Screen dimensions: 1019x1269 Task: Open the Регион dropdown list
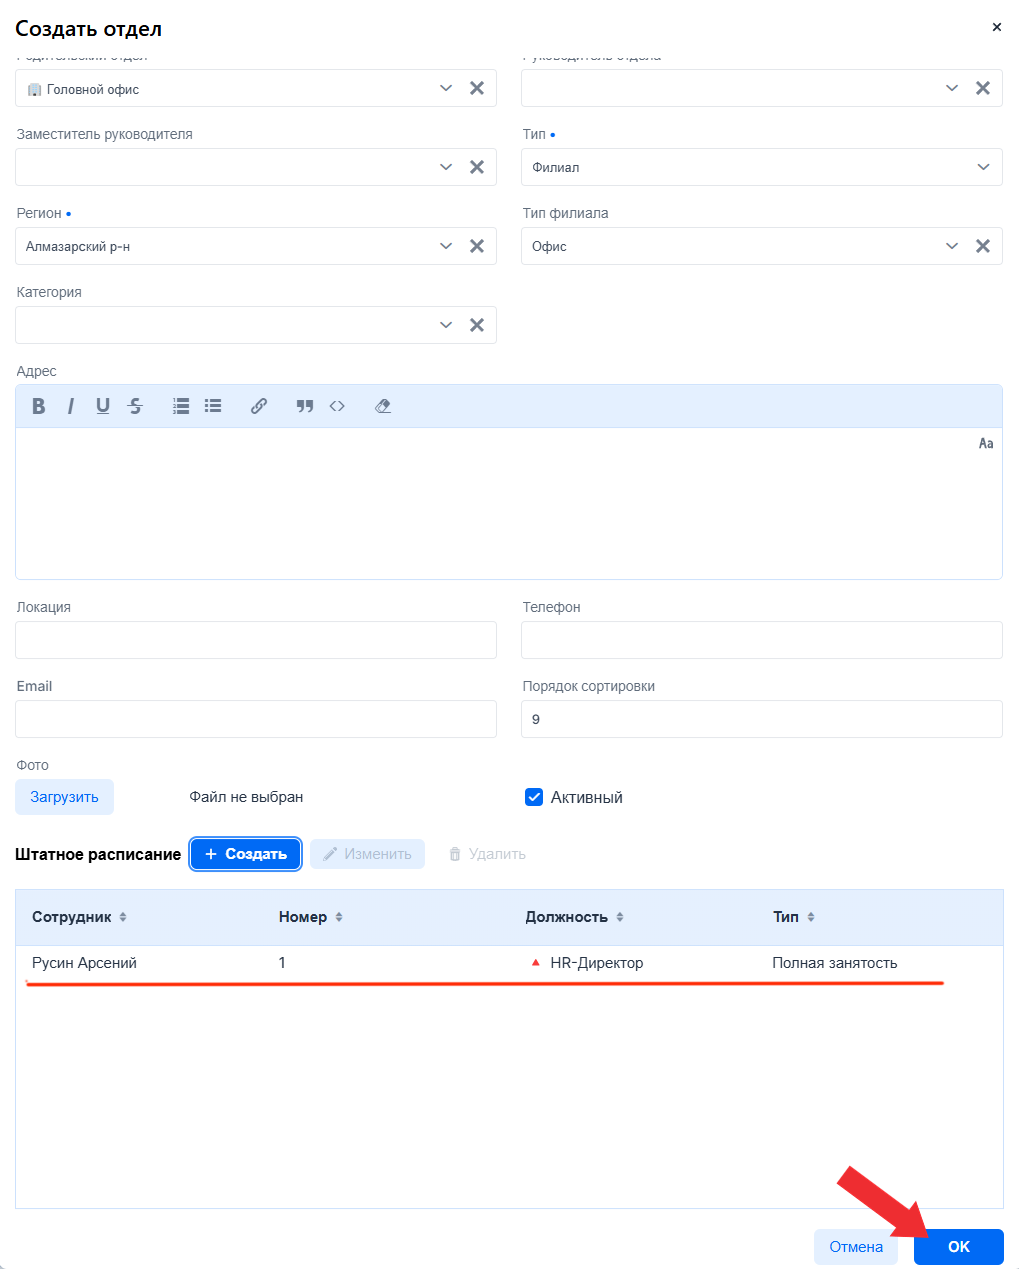pos(446,246)
